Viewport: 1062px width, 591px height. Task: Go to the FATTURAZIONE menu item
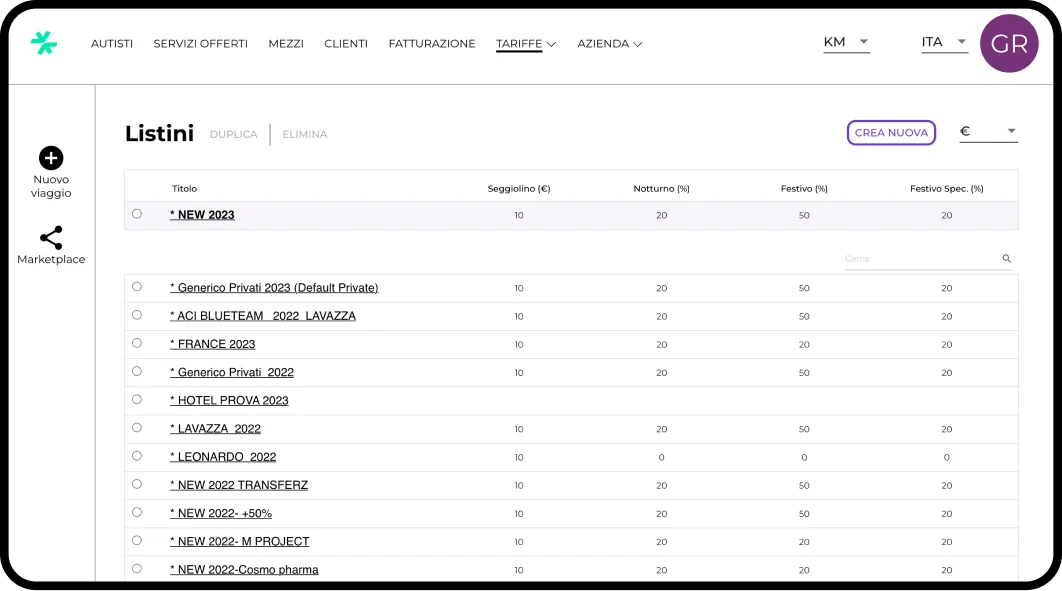click(x=432, y=44)
